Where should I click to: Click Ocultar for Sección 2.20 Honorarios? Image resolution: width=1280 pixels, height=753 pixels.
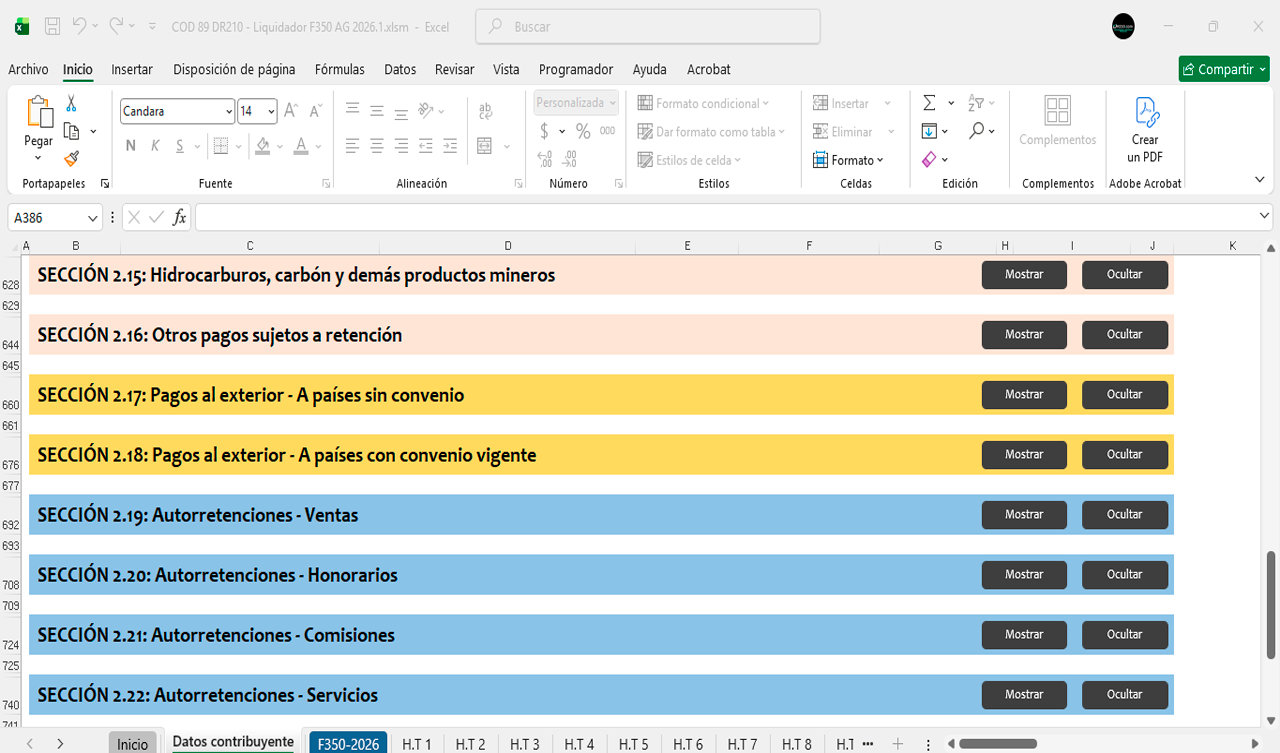click(1124, 575)
